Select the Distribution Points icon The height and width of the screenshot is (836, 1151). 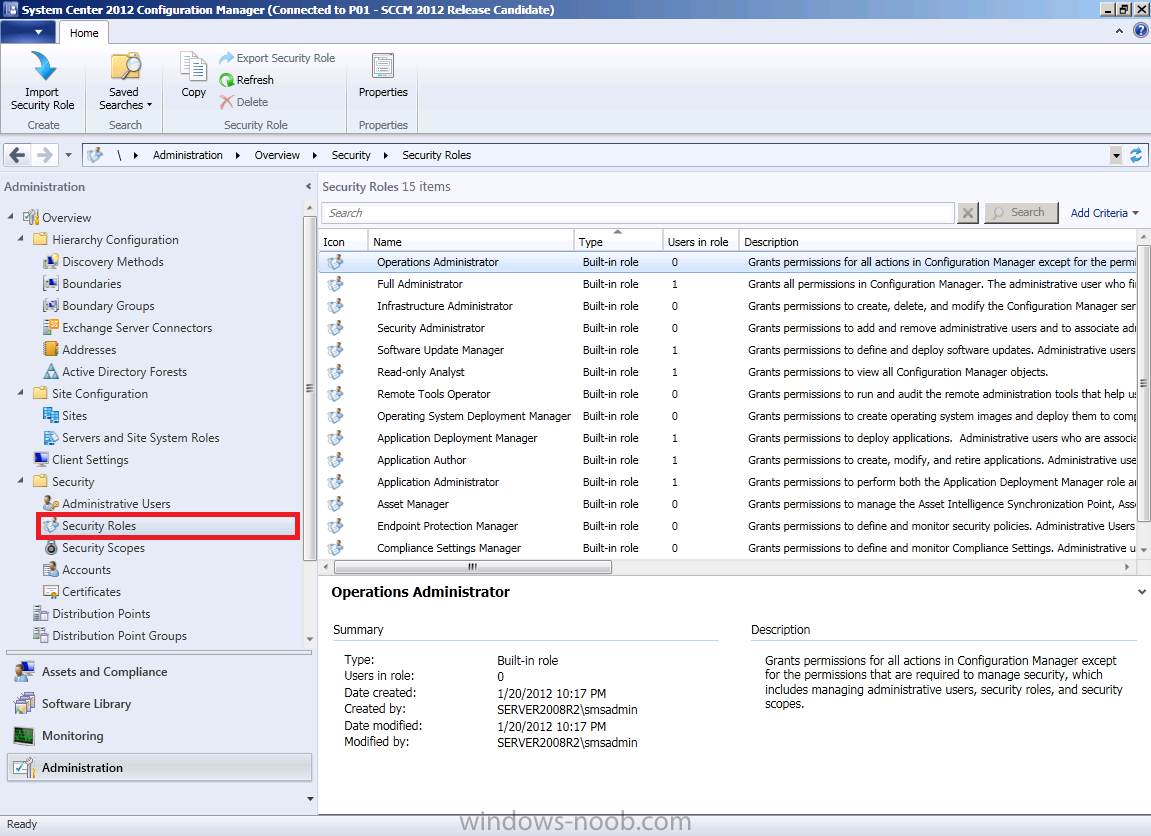(x=41, y=614)
